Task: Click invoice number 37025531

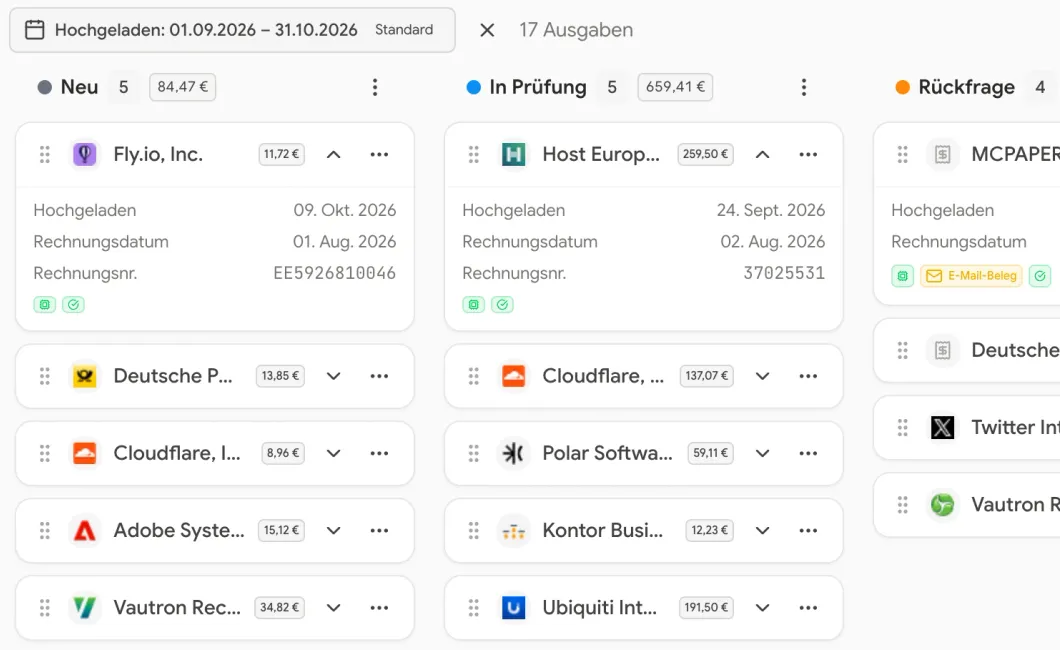Action: pos(784,274)
